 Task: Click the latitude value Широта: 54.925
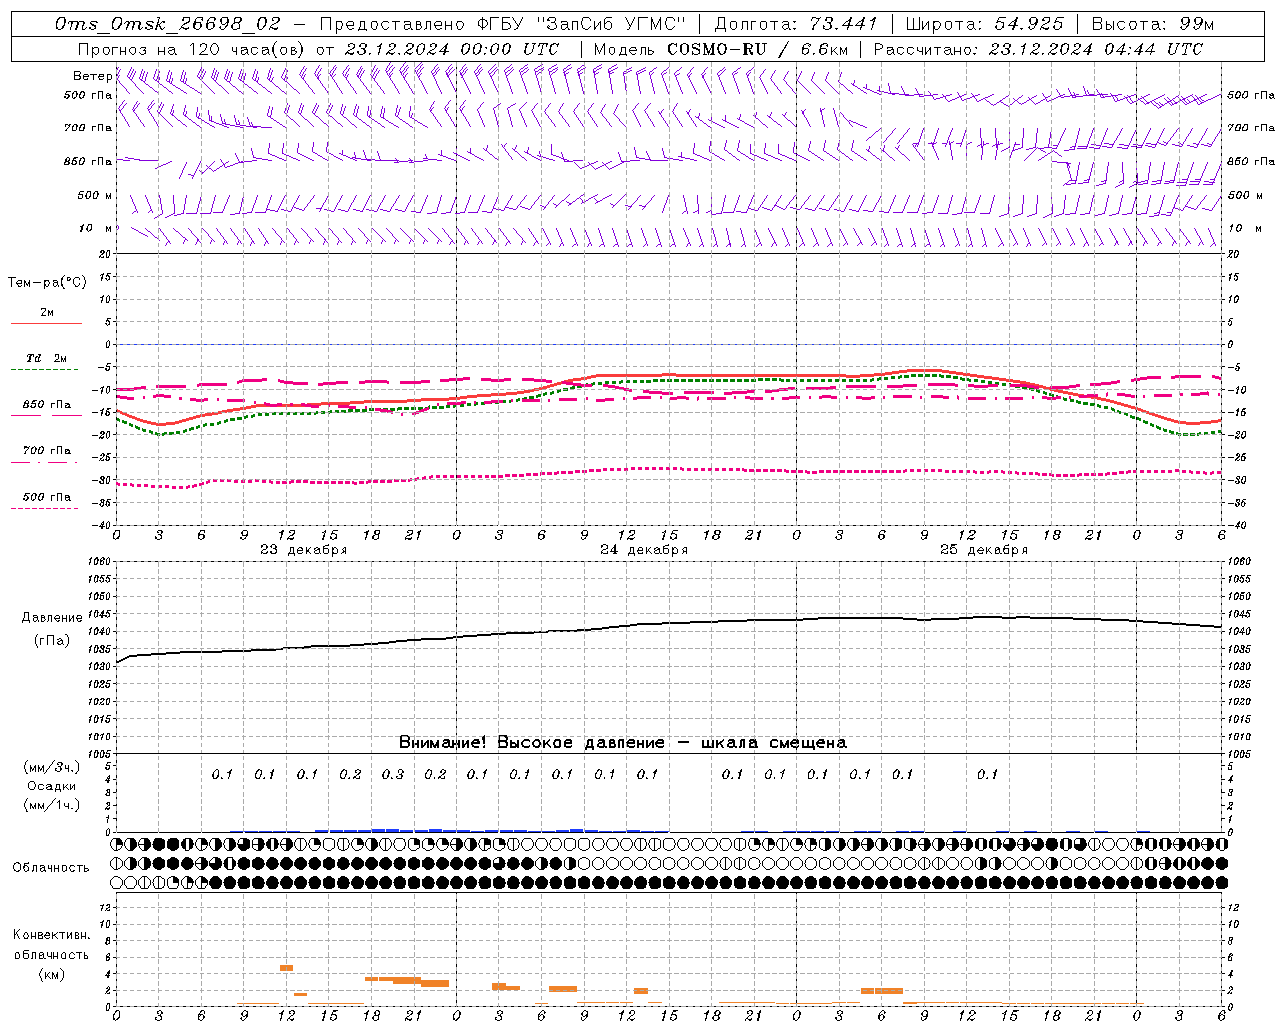click(984, 24)
